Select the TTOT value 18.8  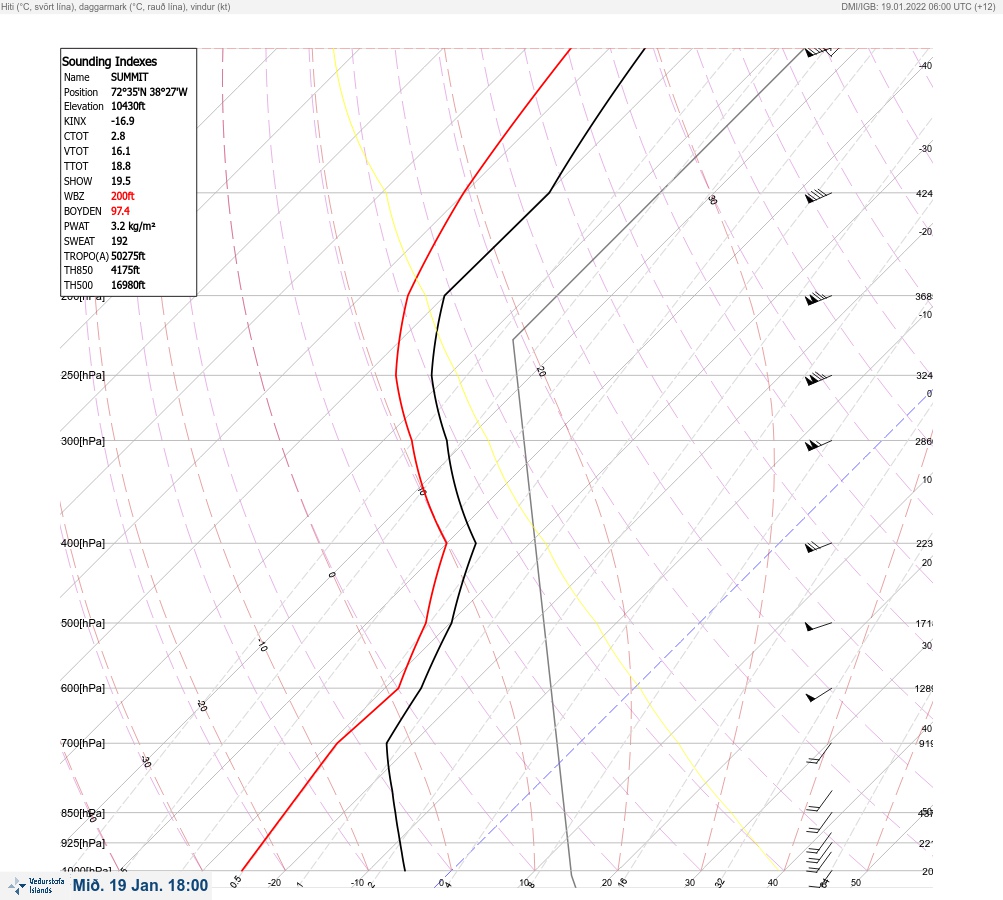click(x=120, y=166)
